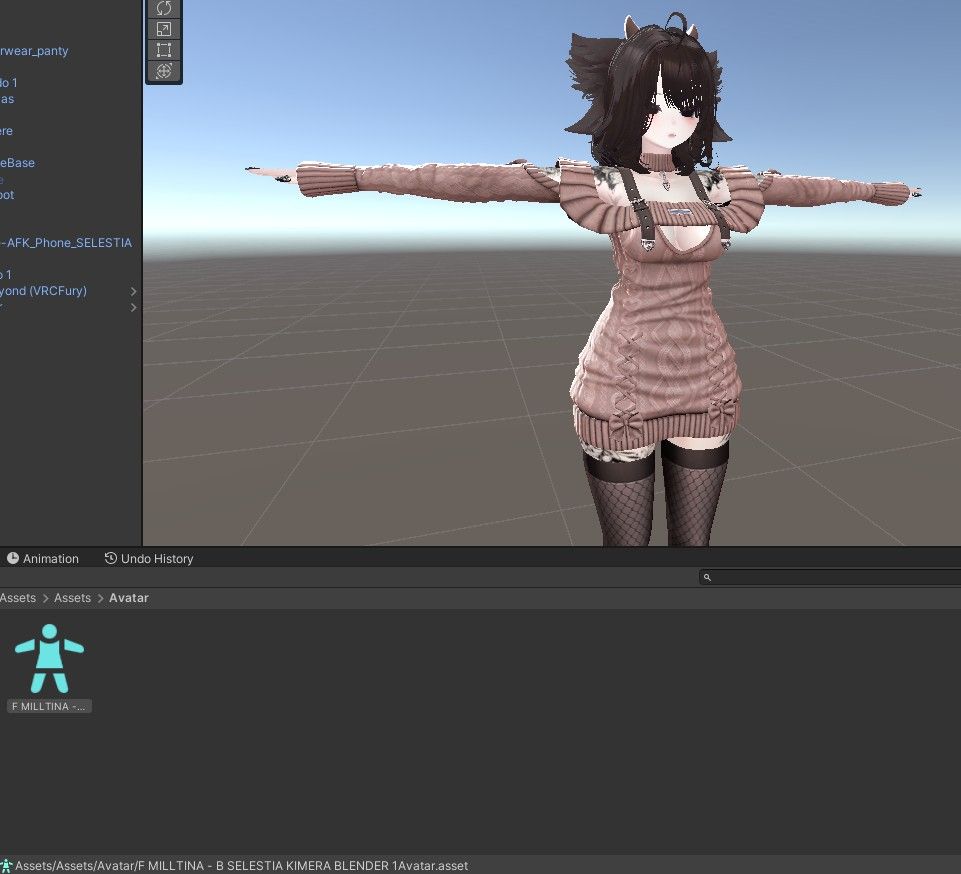Select the hierarchy item ending in 'as'

point(7,99)
